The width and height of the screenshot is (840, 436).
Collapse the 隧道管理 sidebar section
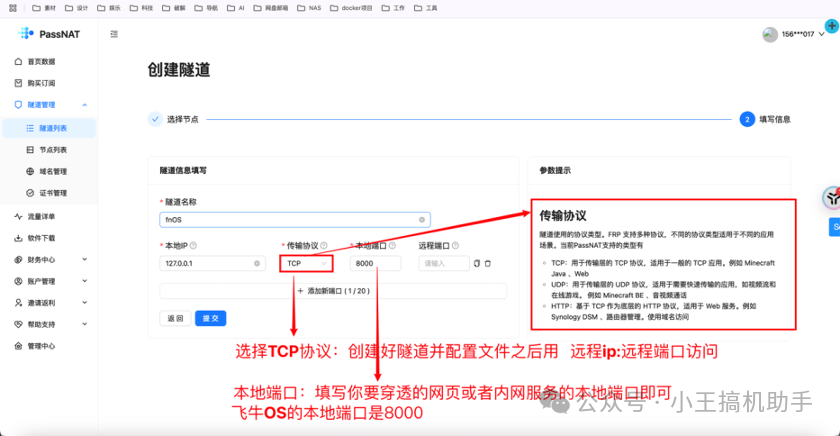84,104
